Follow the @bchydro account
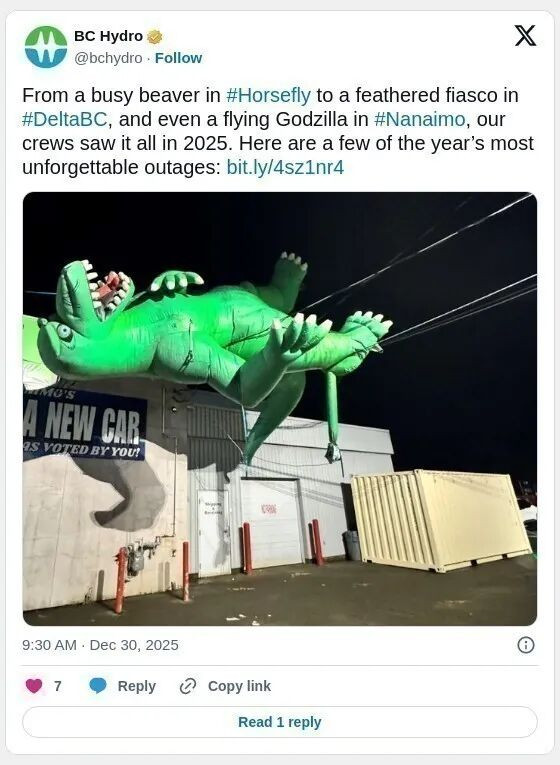This screenshot has width=560, height=765. [x=178, y=58]
